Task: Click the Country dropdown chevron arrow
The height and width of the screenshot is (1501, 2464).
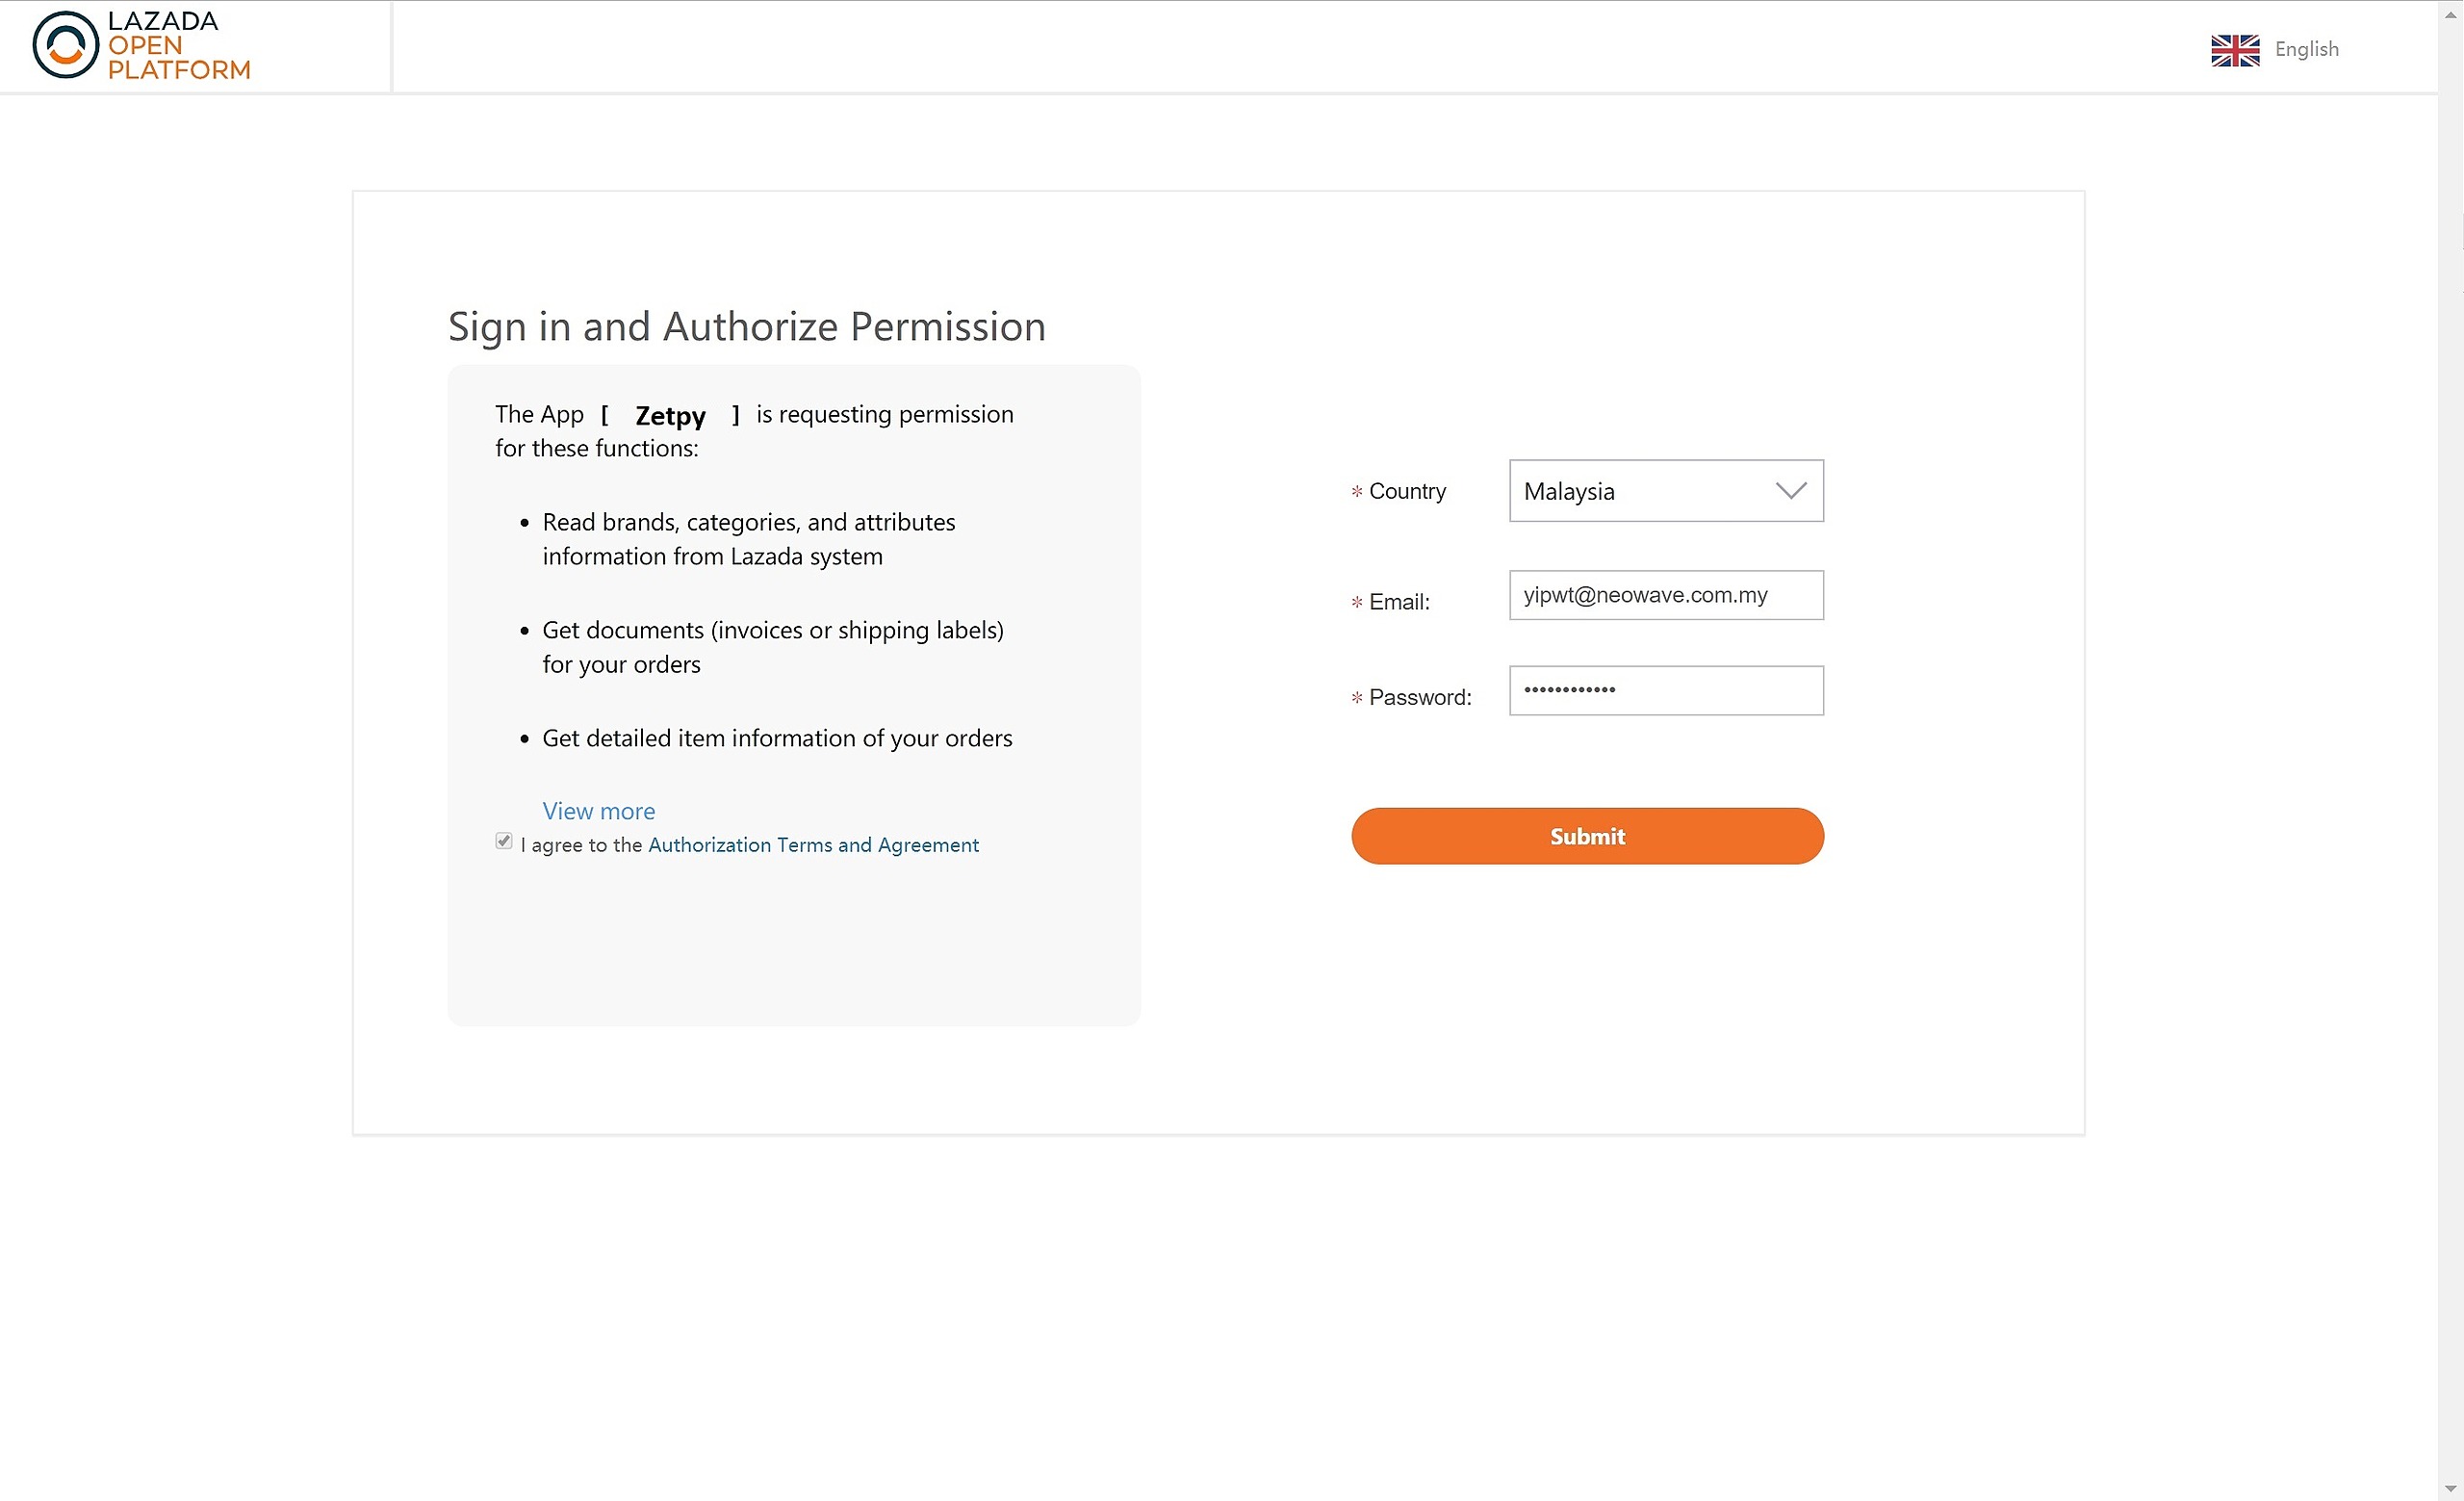Action: coord(1790,491)
